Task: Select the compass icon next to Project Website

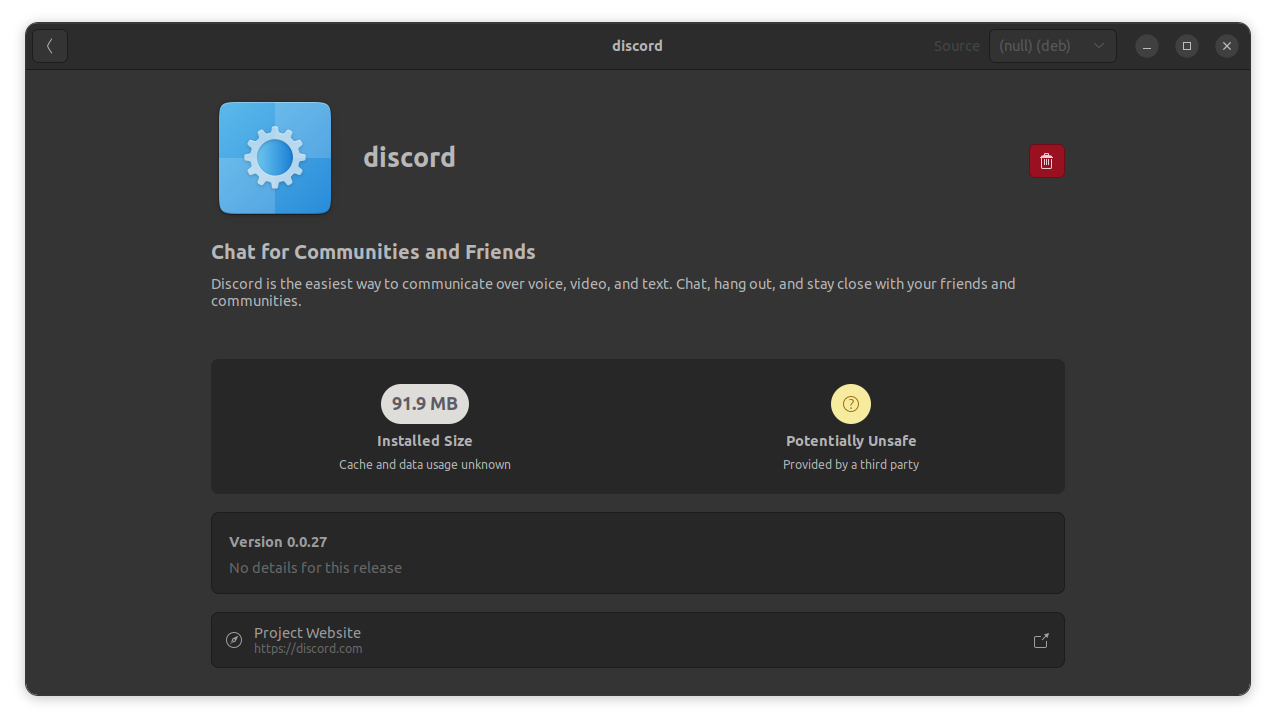Action: pyautogui.click(x=234, y=640)
